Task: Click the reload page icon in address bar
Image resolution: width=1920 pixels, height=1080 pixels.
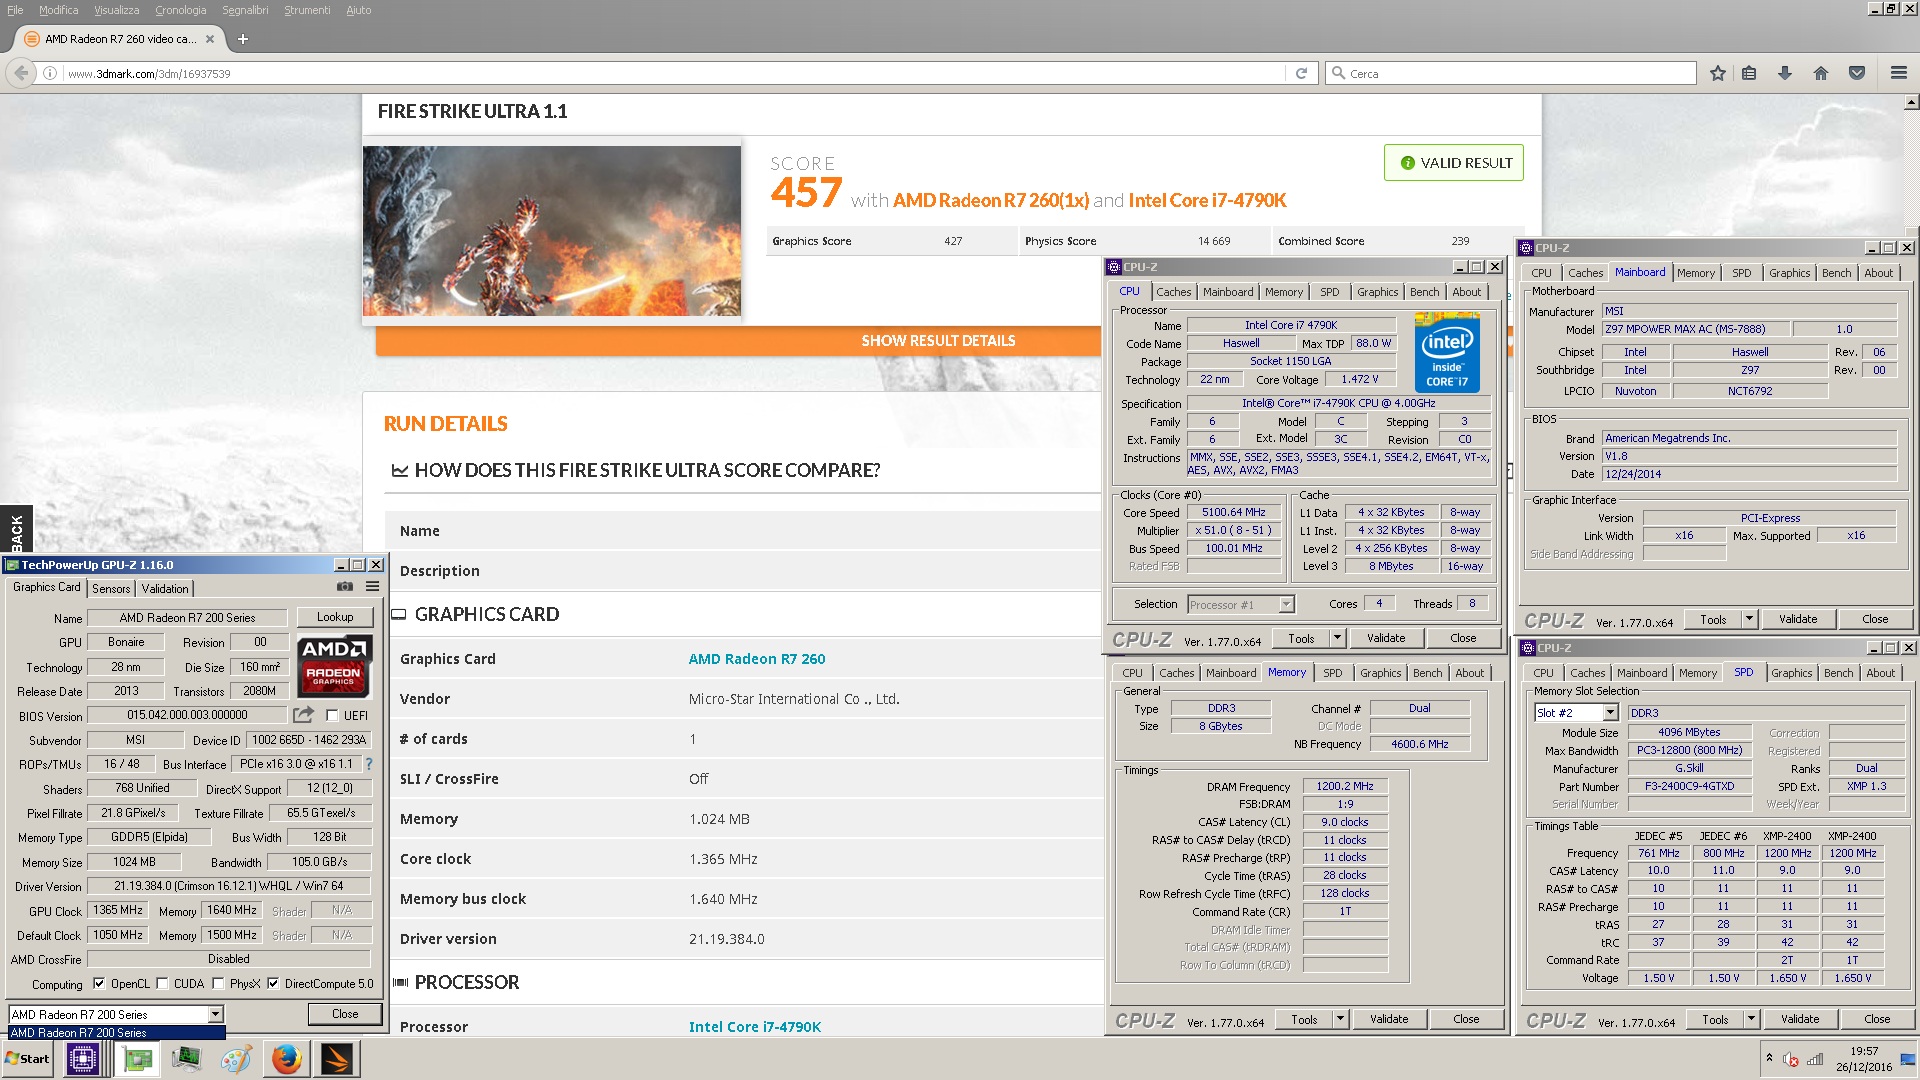Action: (1301, 73)
